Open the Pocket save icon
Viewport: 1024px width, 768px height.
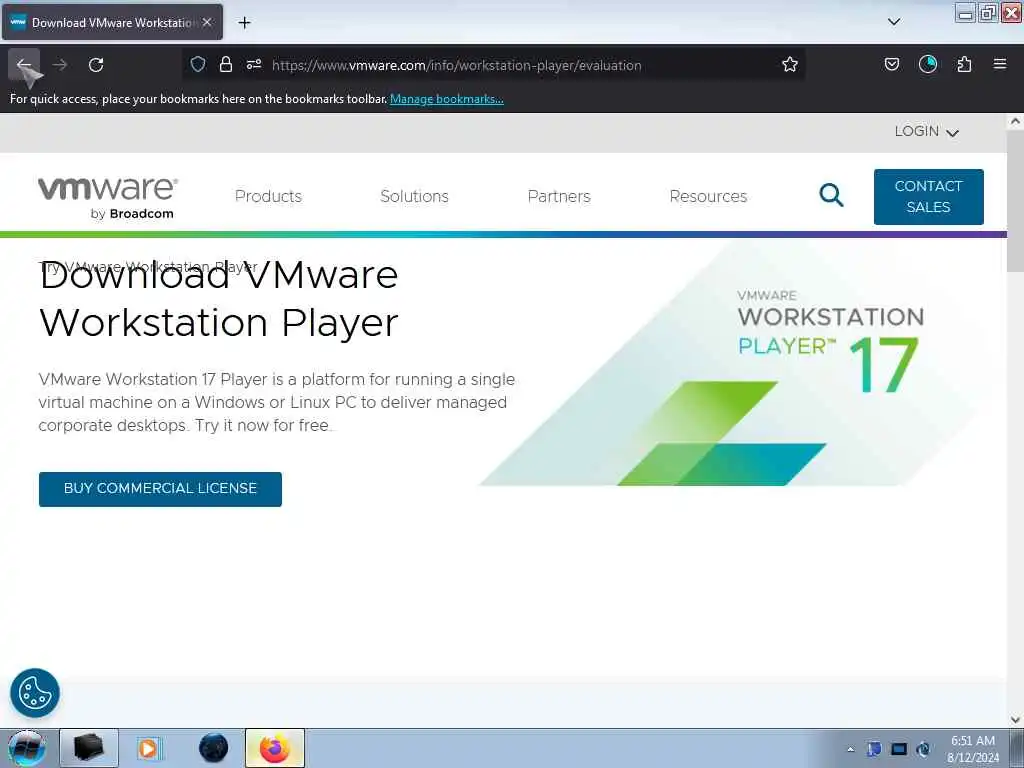(x=891, y=64)
